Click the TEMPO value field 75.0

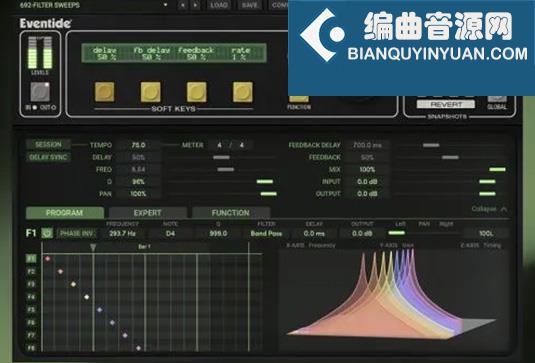pos(138,145)
